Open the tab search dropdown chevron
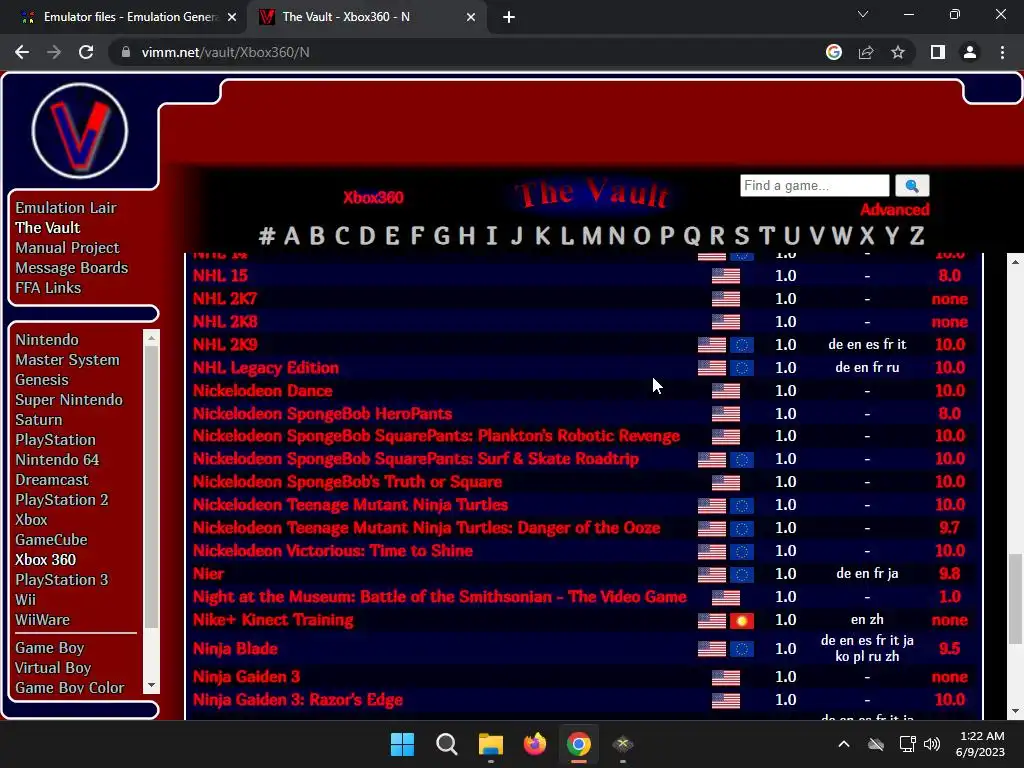The width and height of the screenshot is (1024, 768). 863,14
